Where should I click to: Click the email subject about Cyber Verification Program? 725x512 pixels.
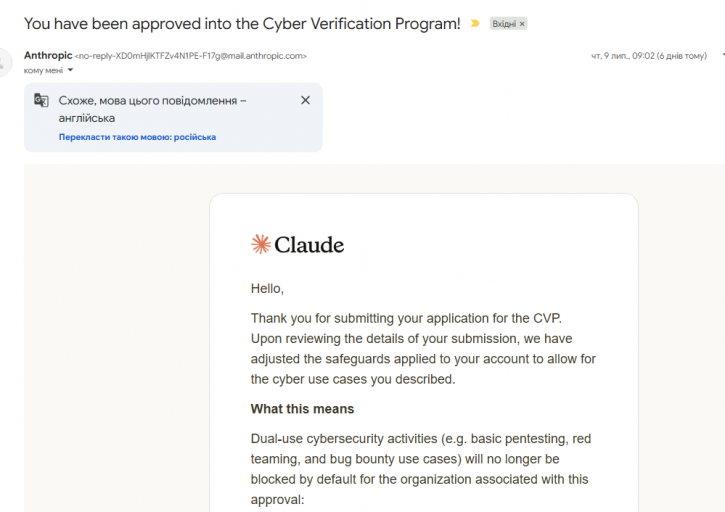pos(242,24)
